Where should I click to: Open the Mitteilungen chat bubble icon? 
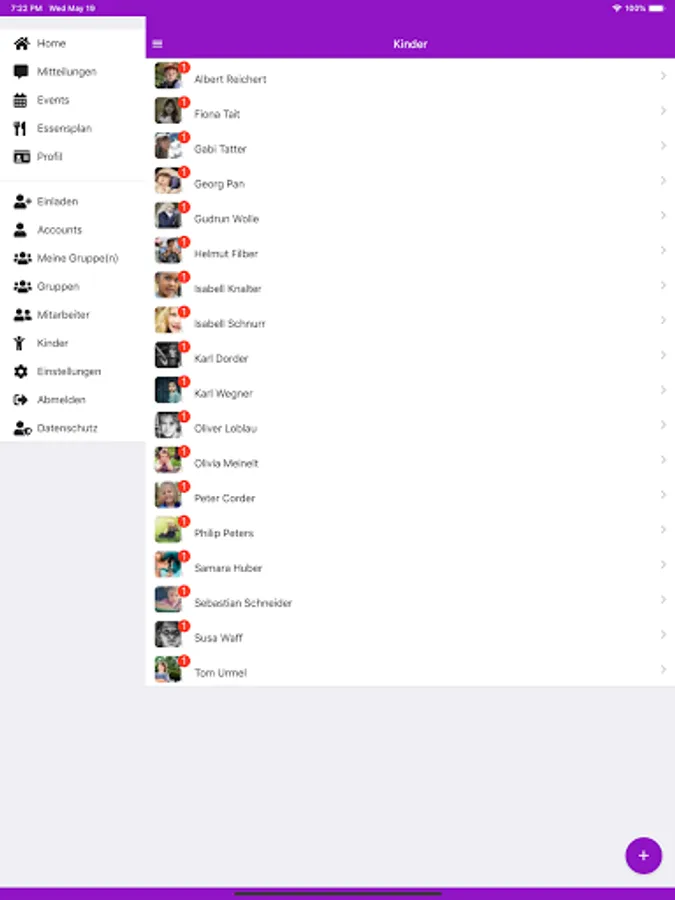(x=21, y=72)
